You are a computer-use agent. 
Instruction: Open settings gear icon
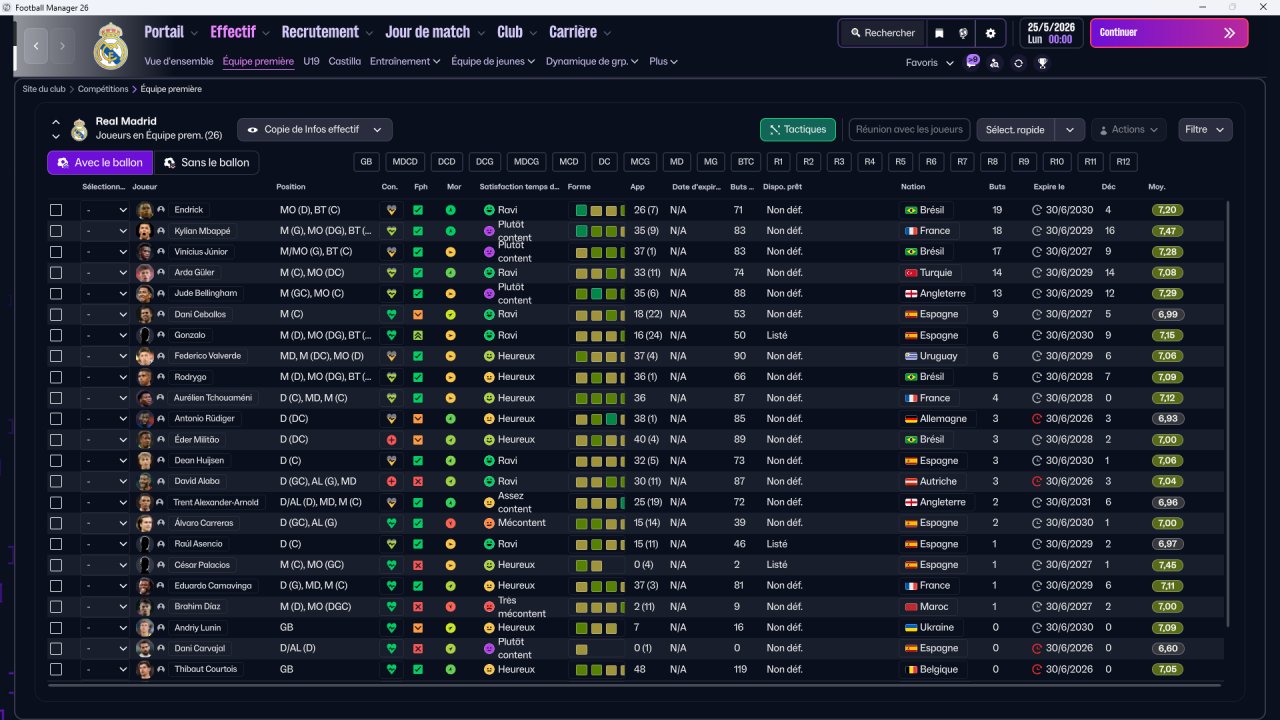(x=990, y=33)
